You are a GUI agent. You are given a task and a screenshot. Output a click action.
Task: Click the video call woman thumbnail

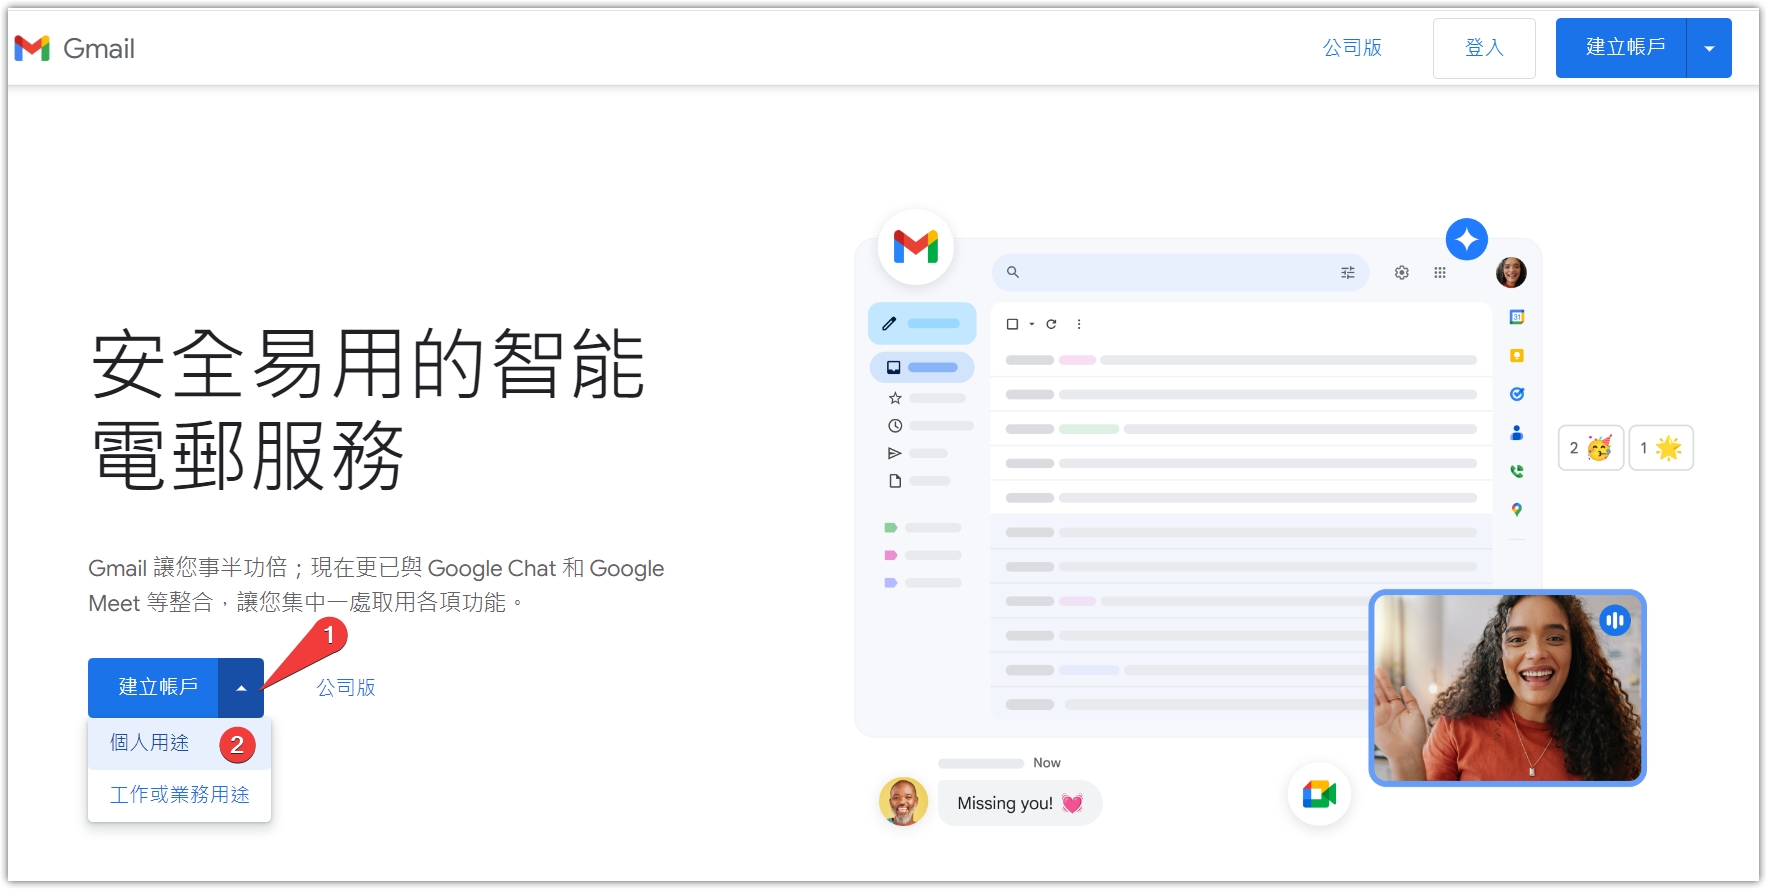[1506, 688]
